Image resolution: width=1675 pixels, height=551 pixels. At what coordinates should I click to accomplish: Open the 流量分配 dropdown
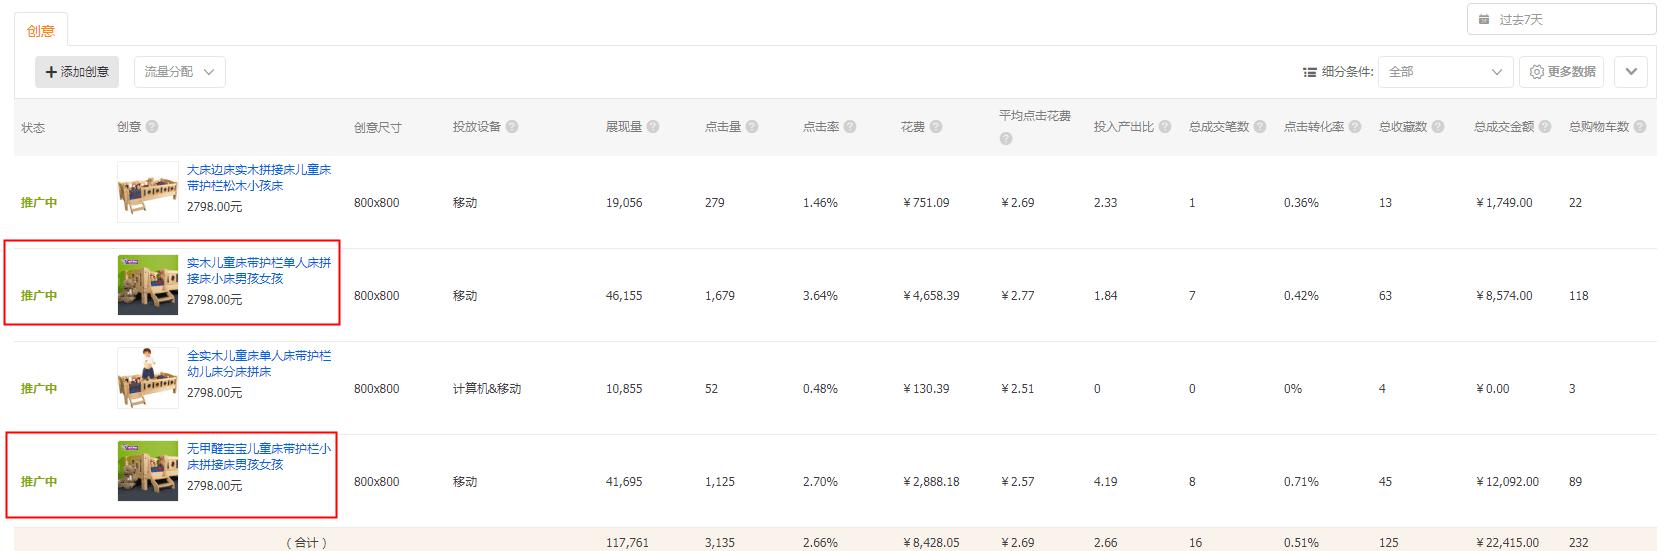[180, 72]
